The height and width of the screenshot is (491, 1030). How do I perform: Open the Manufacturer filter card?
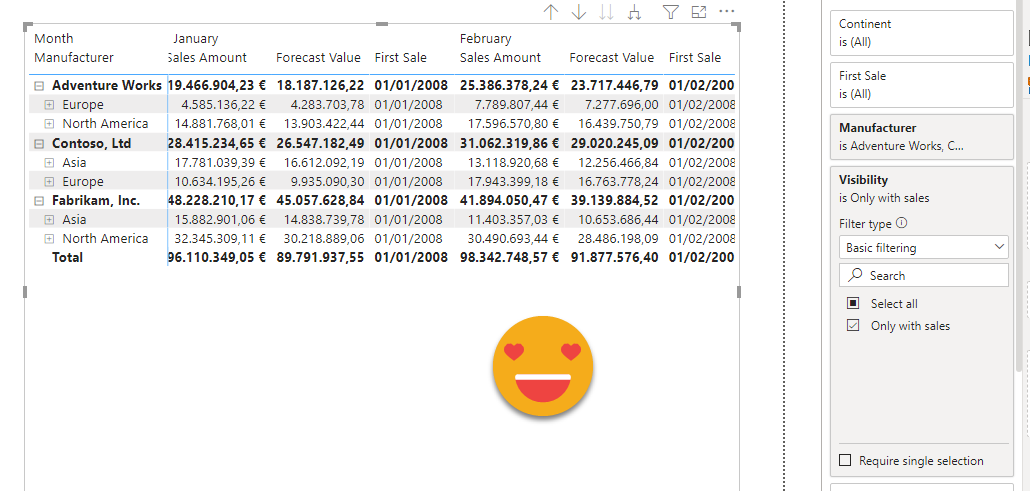click(x=921, y=137)
